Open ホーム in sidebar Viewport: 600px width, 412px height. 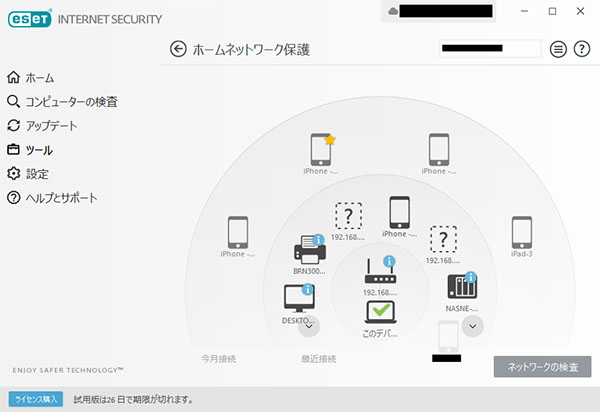(30, 78)
